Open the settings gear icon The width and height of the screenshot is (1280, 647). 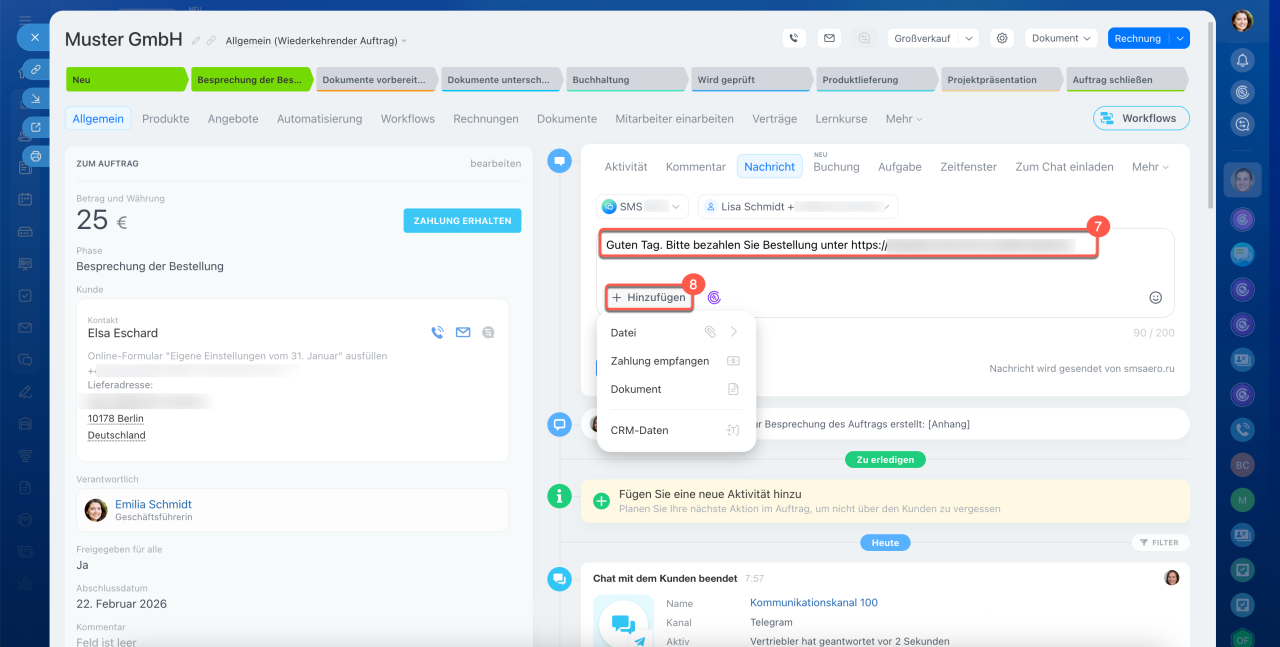pos(1001,38)
